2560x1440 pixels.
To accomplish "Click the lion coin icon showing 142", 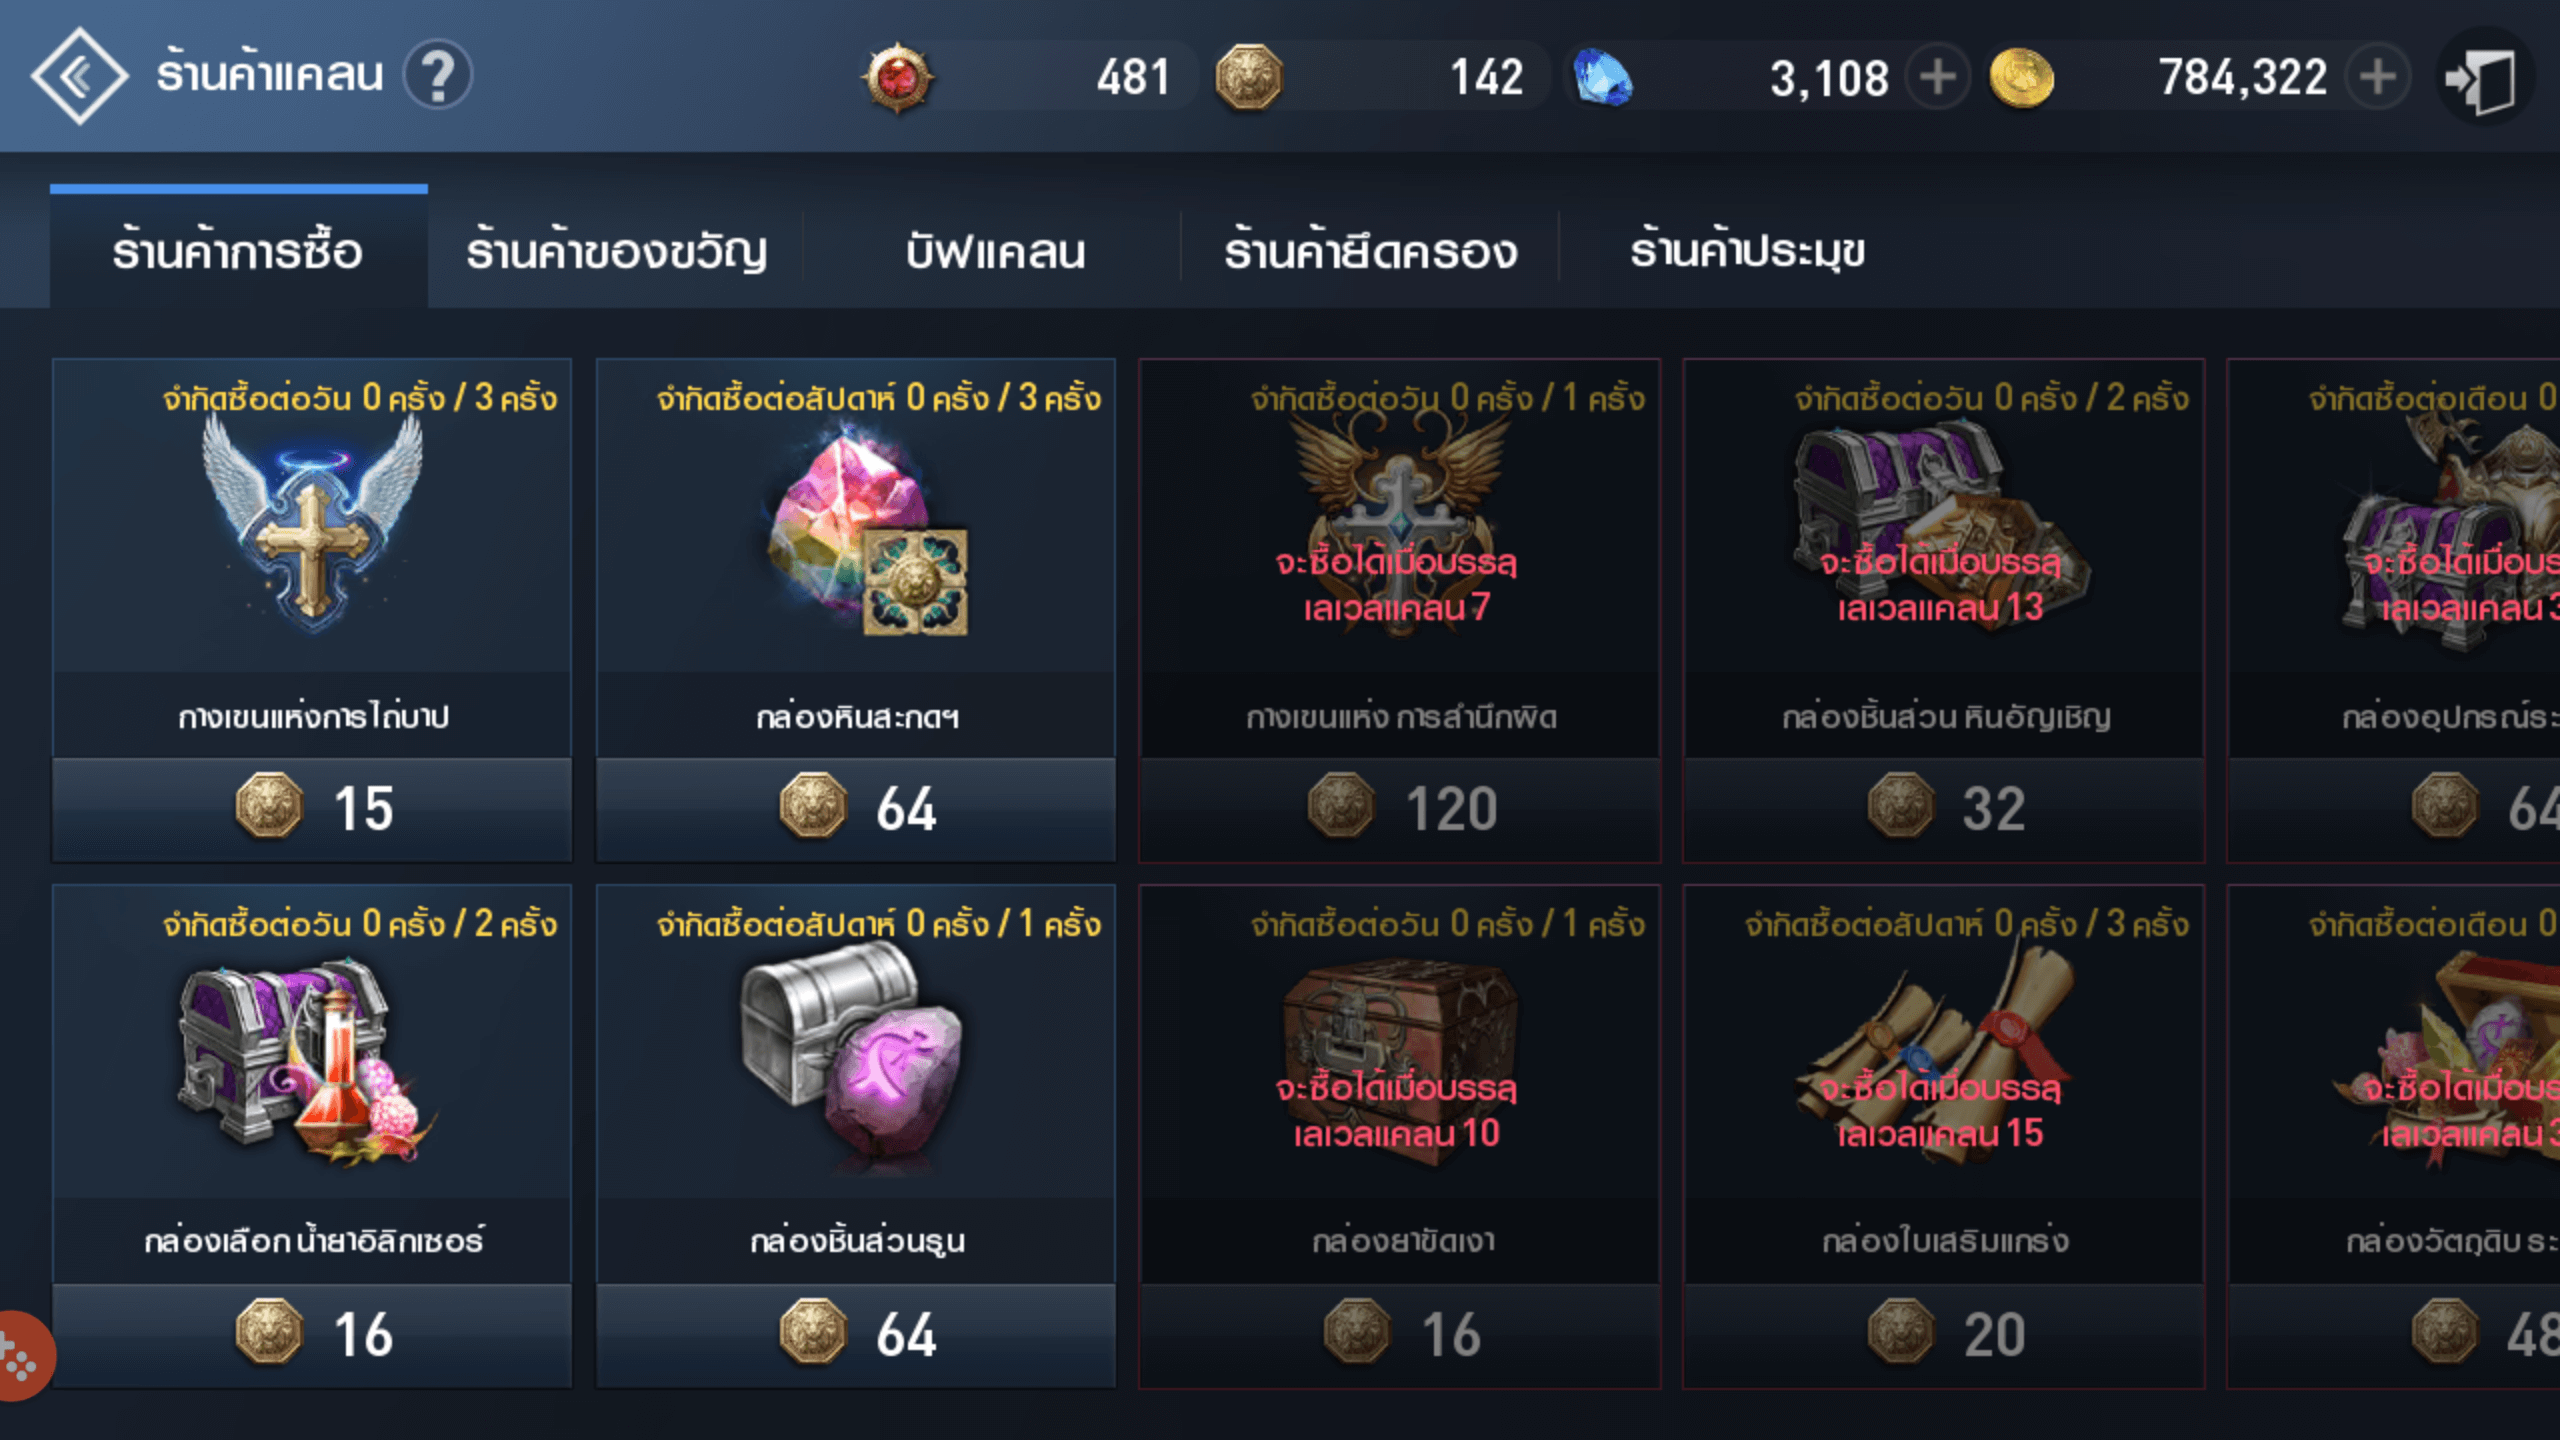I will coord(1248,77).
